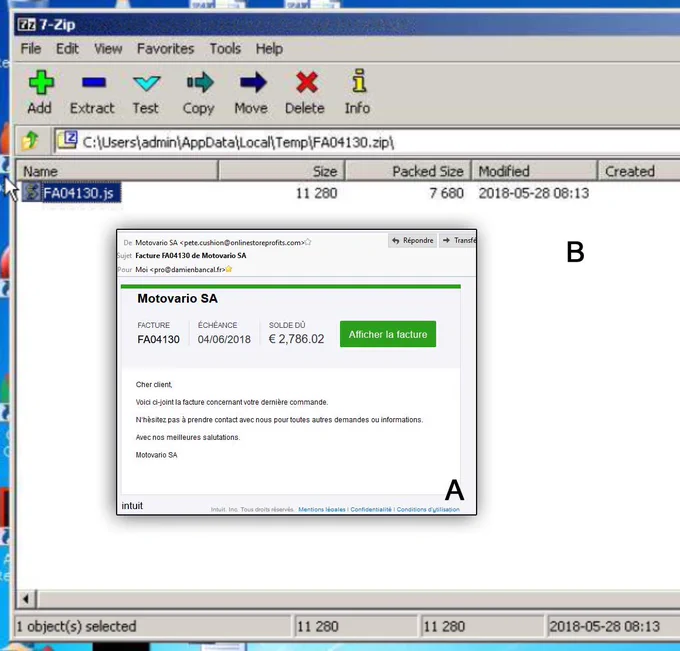Select the Copy toolbar icon

(x=199, y=82)
